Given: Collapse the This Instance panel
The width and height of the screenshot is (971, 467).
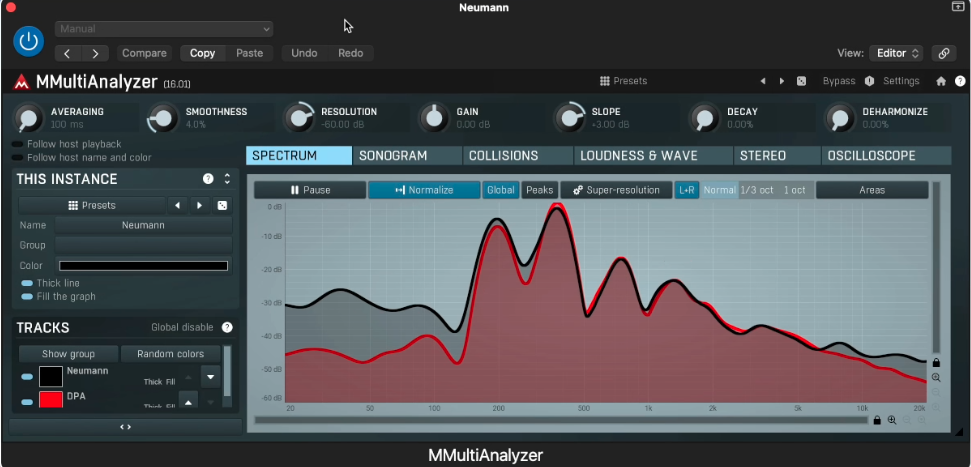Looking at the screenshot, I should pos(227,179).
